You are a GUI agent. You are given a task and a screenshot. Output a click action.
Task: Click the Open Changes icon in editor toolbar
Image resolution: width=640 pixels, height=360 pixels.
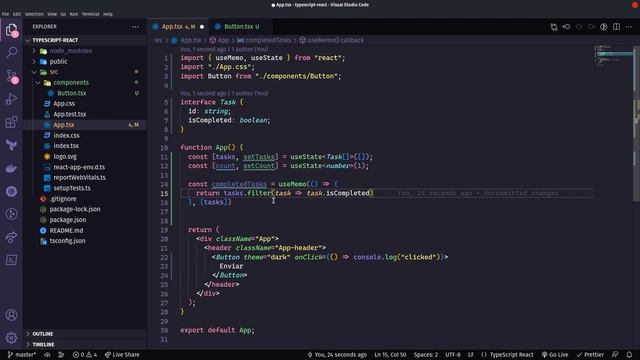pyautogui.click(x=554, y=27)
